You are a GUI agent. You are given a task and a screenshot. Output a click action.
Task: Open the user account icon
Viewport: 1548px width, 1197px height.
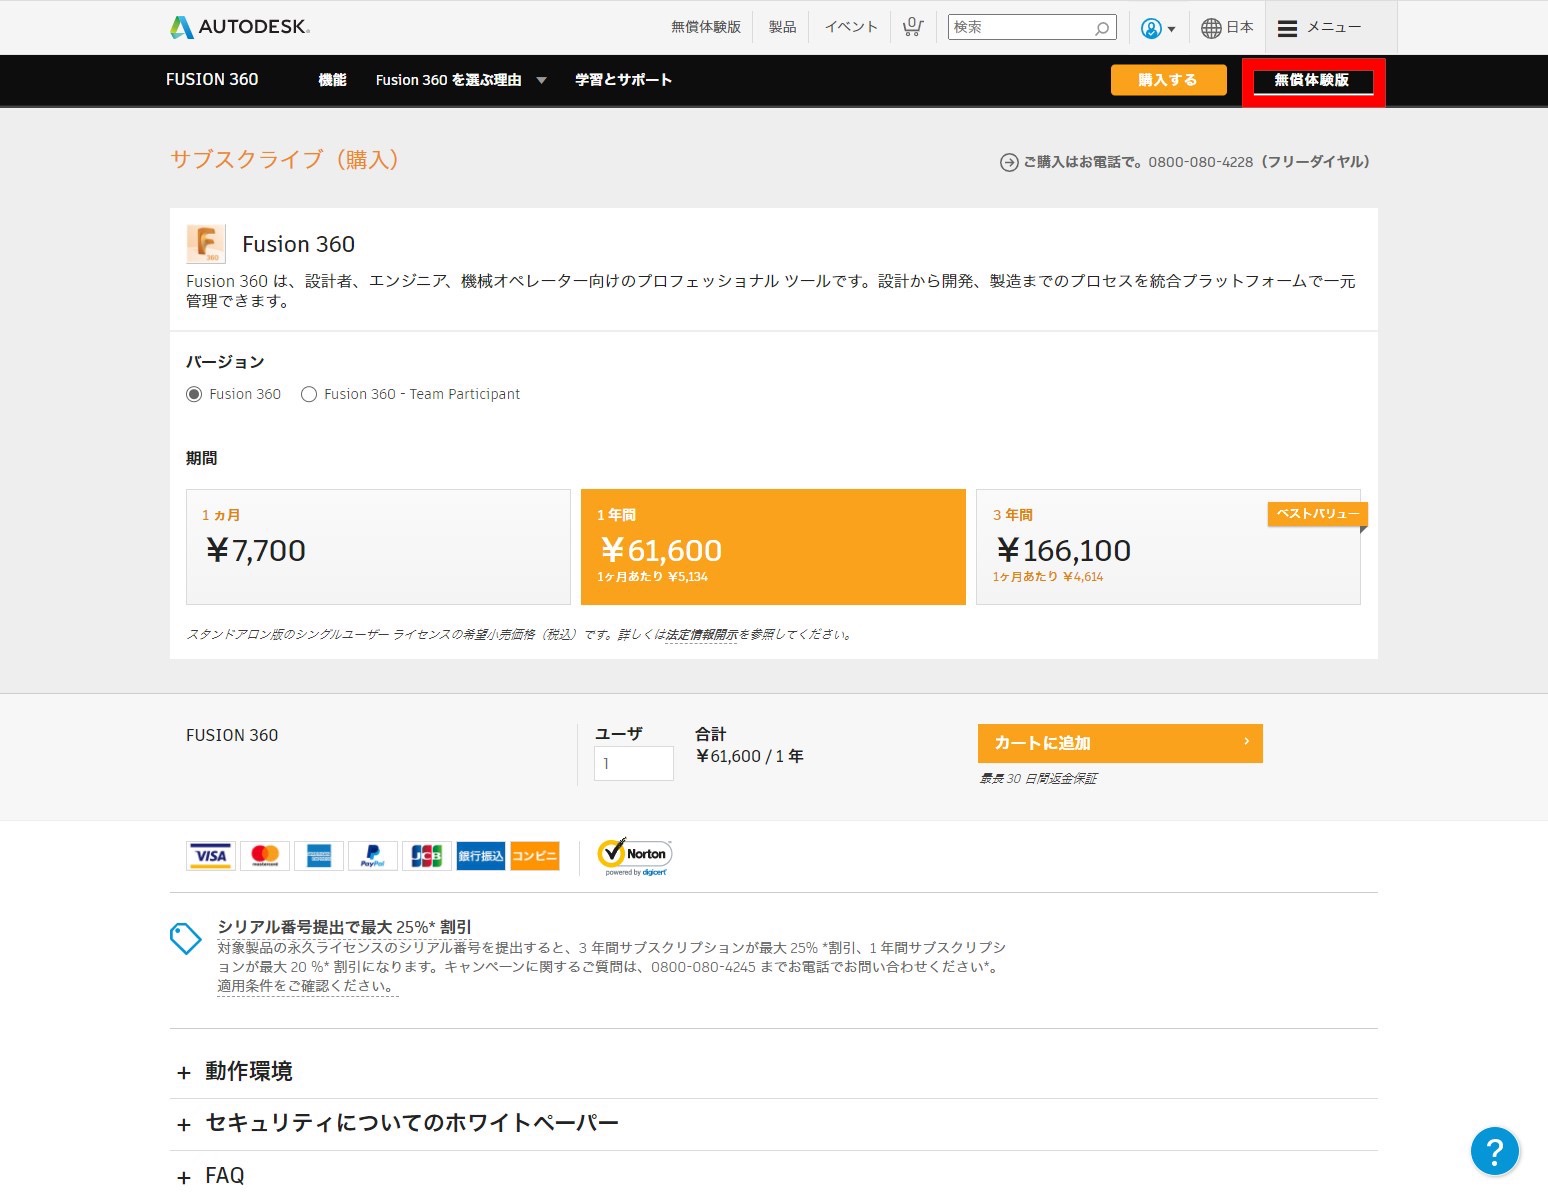pyautogui.click(x=1151, y=29)
